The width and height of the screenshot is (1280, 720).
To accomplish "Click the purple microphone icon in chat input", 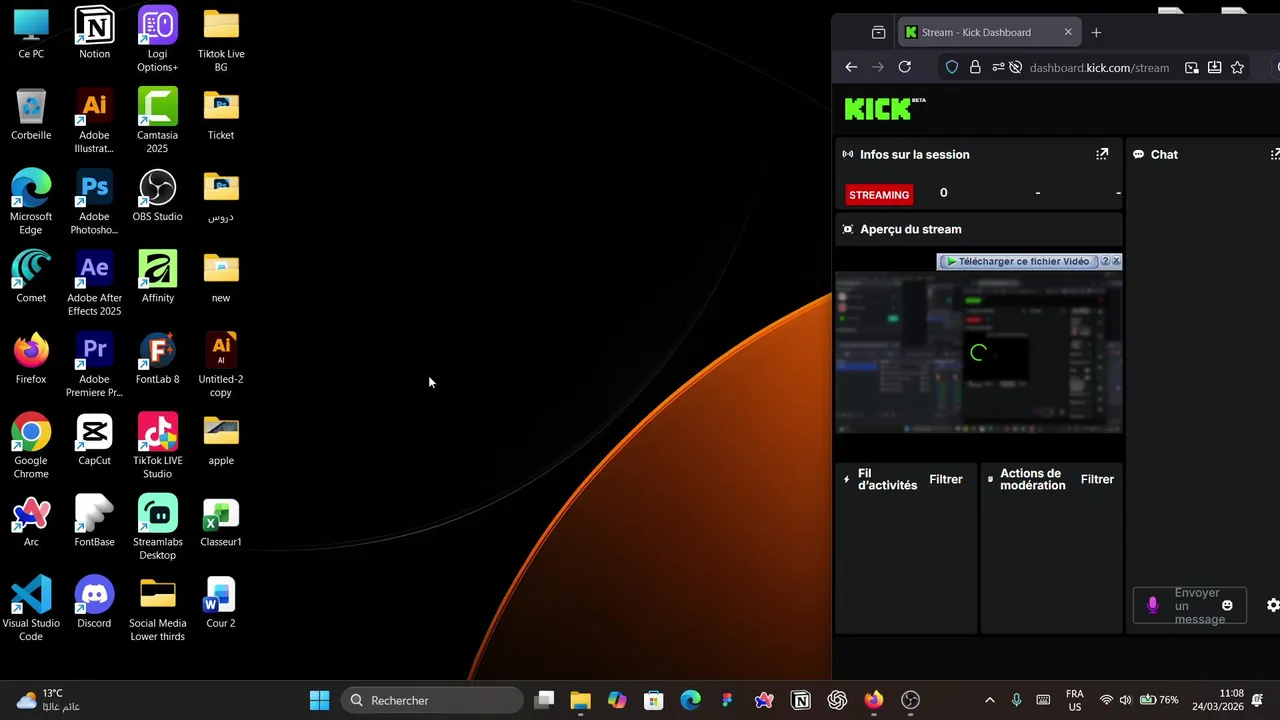I will tap(1153, 605).
